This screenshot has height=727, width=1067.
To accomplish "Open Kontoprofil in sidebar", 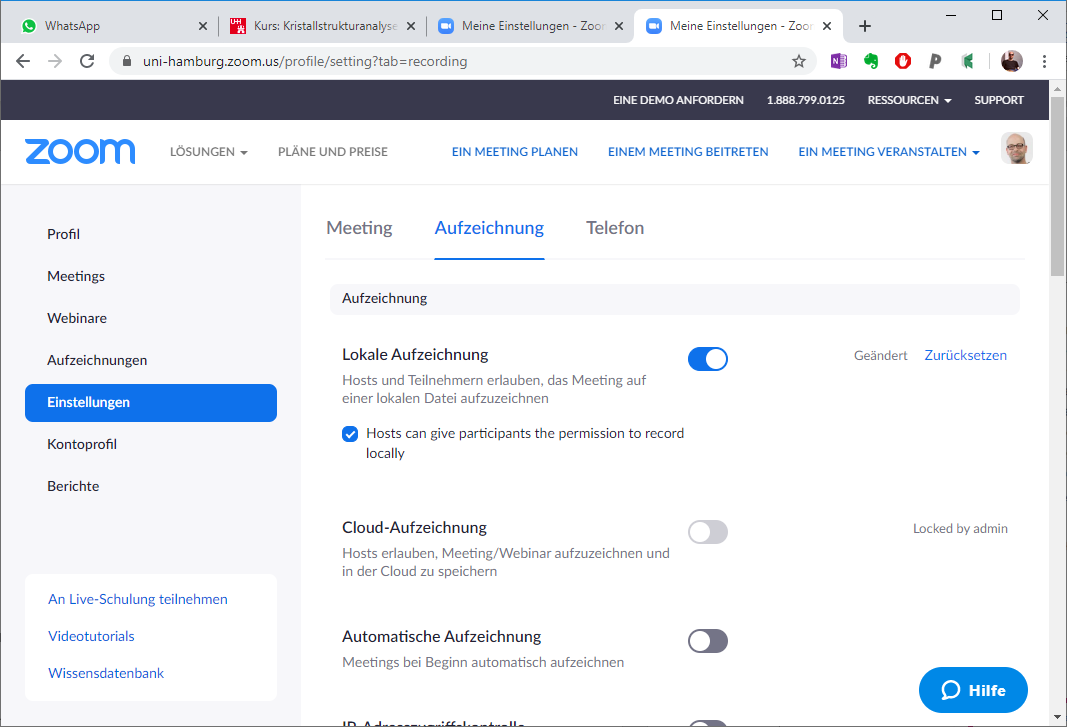I will [82, 445].
